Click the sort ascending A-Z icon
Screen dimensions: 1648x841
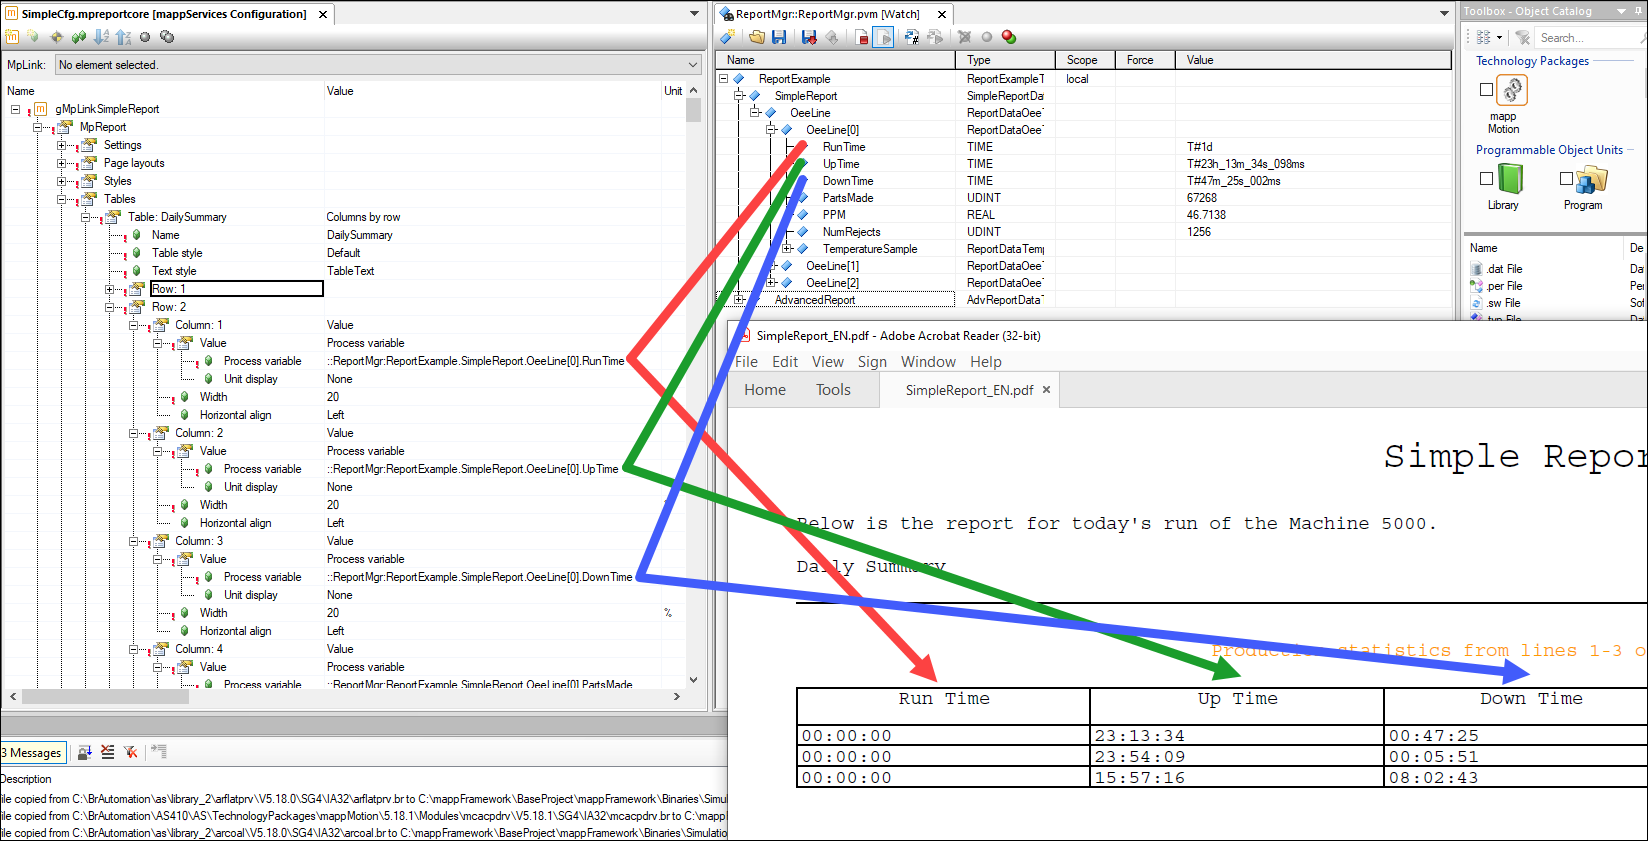point(101,37)
